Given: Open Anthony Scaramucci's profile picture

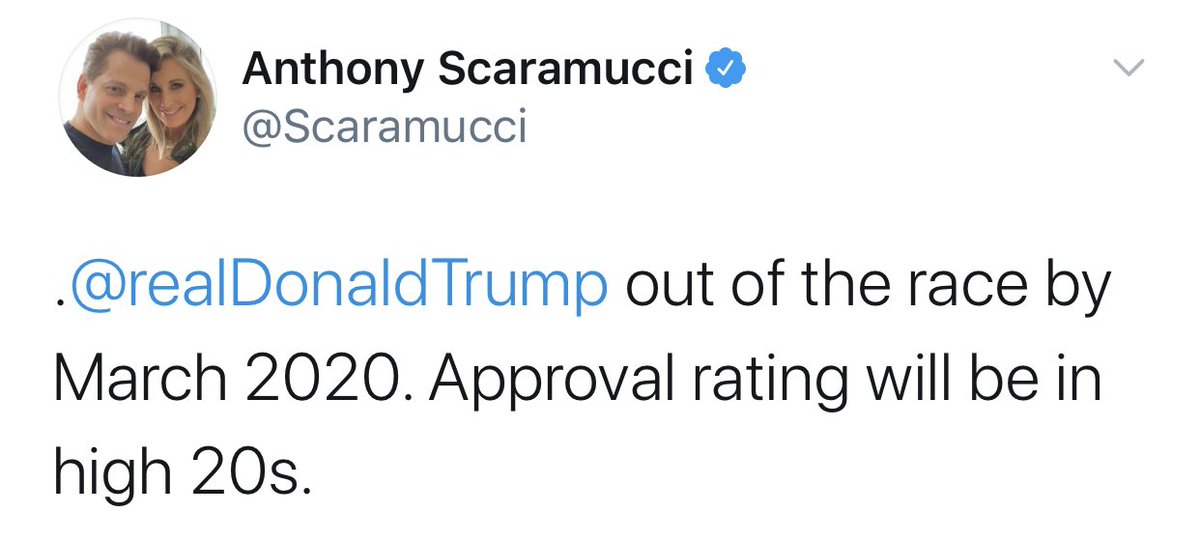Looking at the screenshot, I should pyautogui.click(x=139, y=99).
